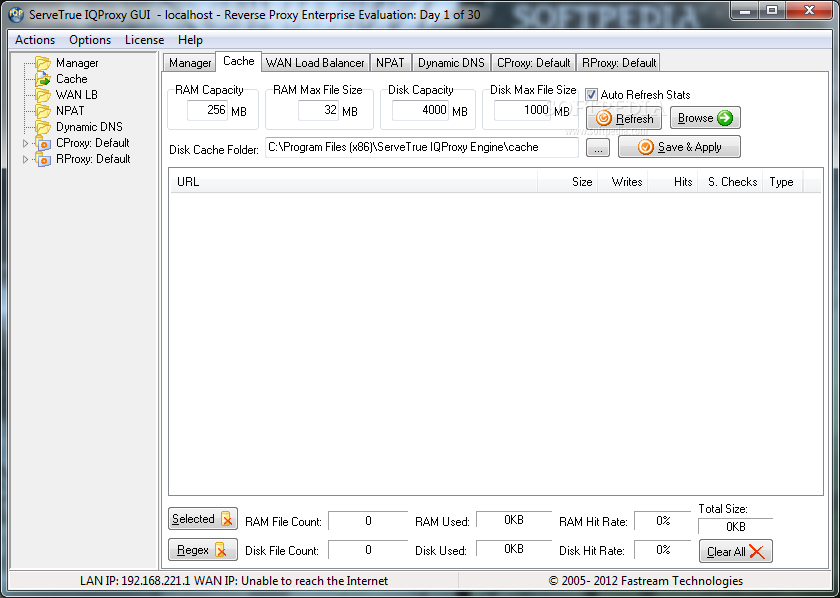The width and height of the screenshot is (840, 598).
Task: Switch to the RProxy: Default tab
Action: [x=619, y=63]
